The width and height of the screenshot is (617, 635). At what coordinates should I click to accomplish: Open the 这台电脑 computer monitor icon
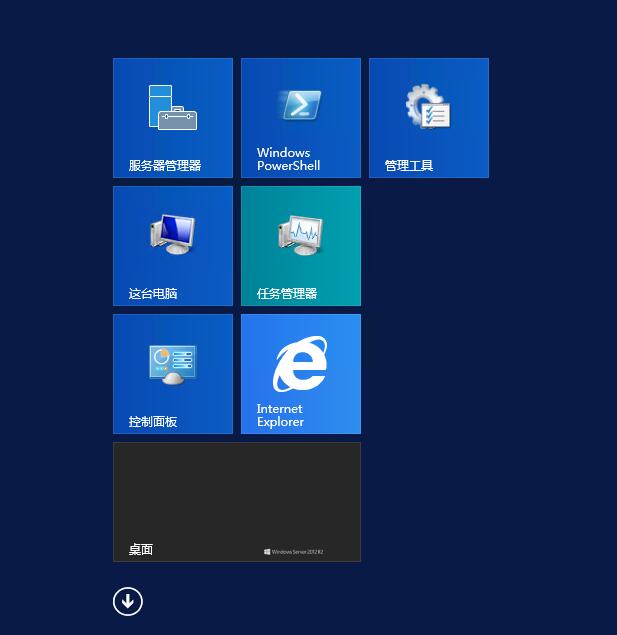coord(172,234)
